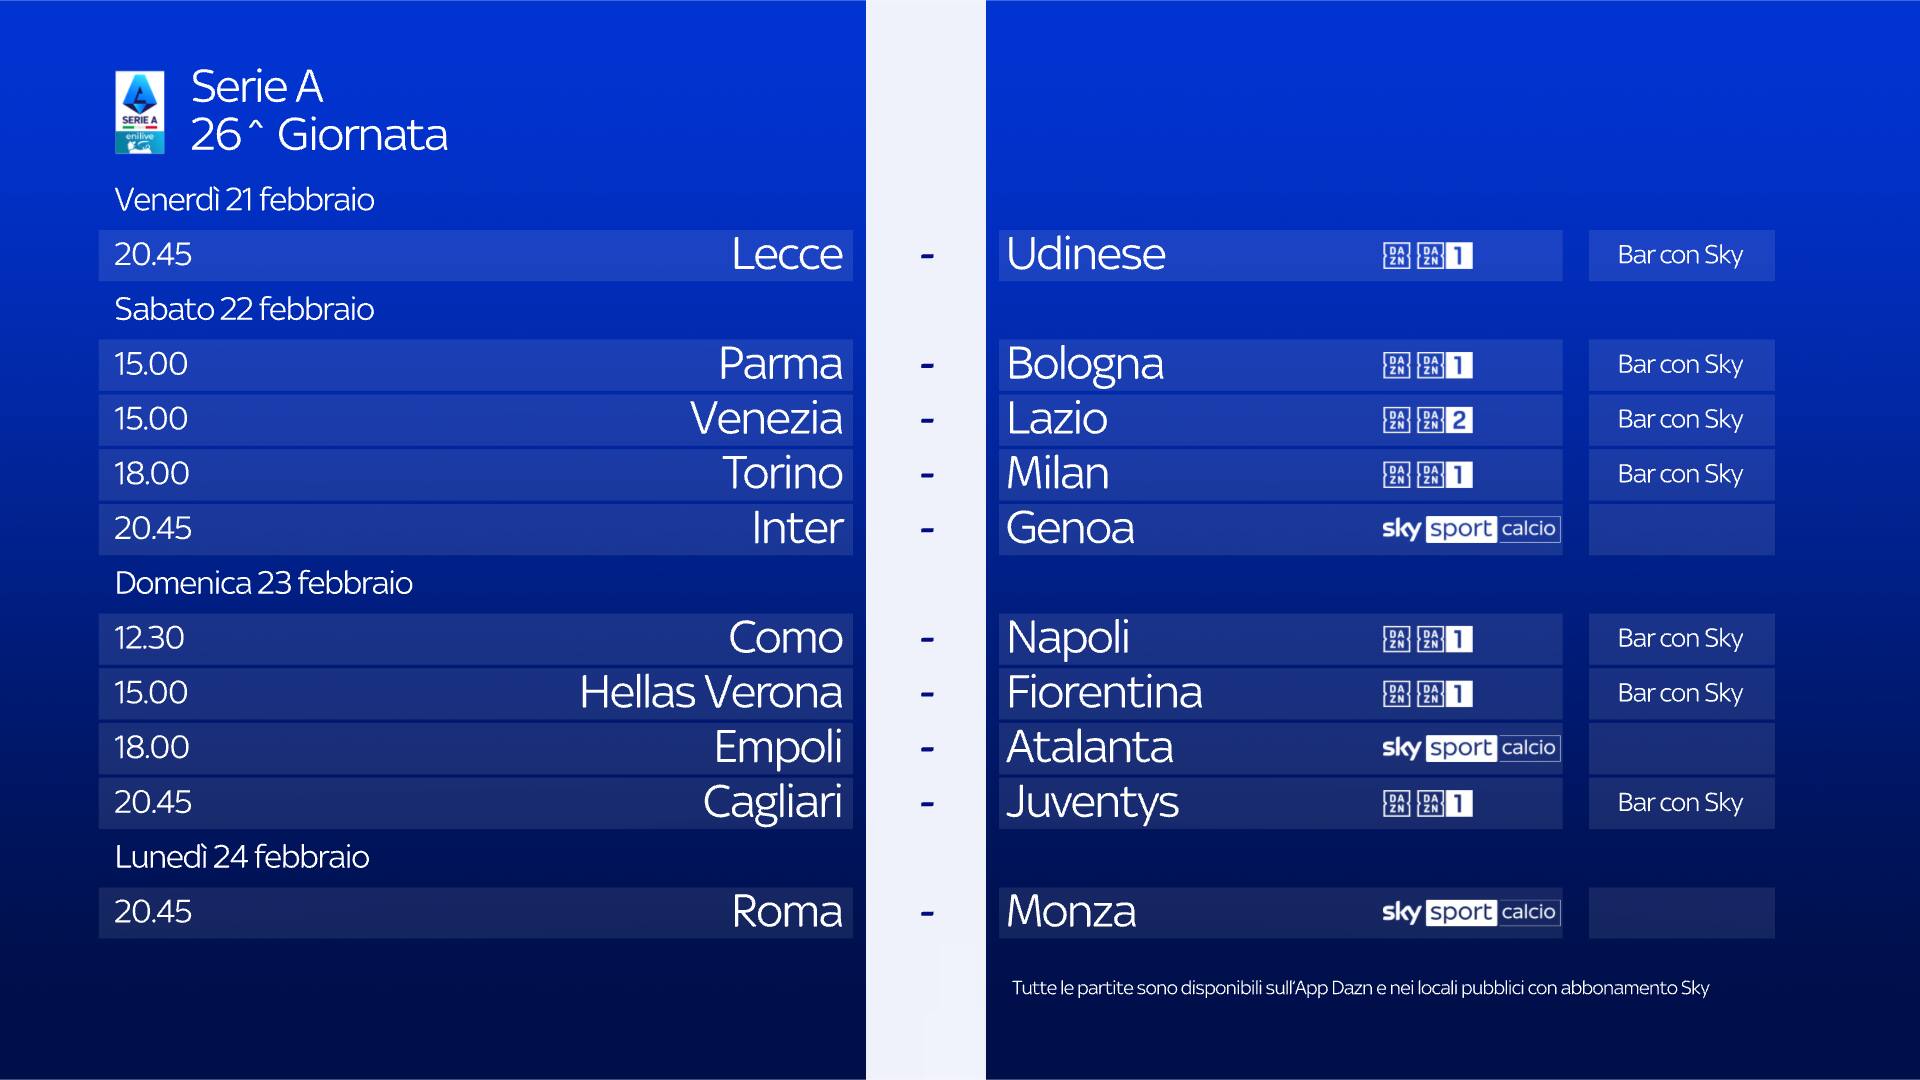Click the DAZN icon for Como-Napoli
The width and height of the screenshot is (1920, 1080).
(x=1396, y=639)
